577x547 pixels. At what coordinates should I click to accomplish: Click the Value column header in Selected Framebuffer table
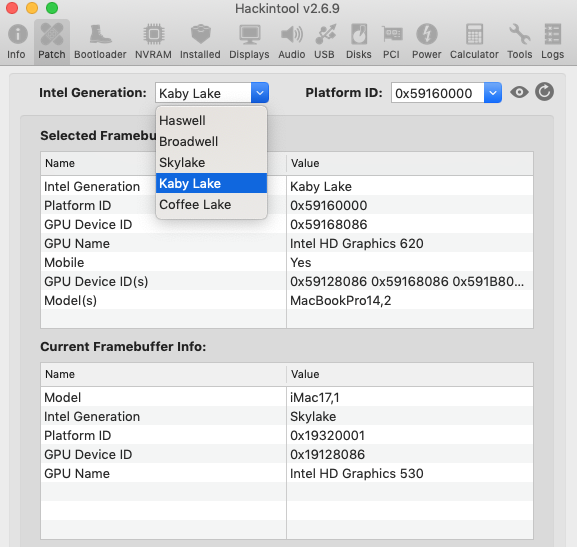410,163
